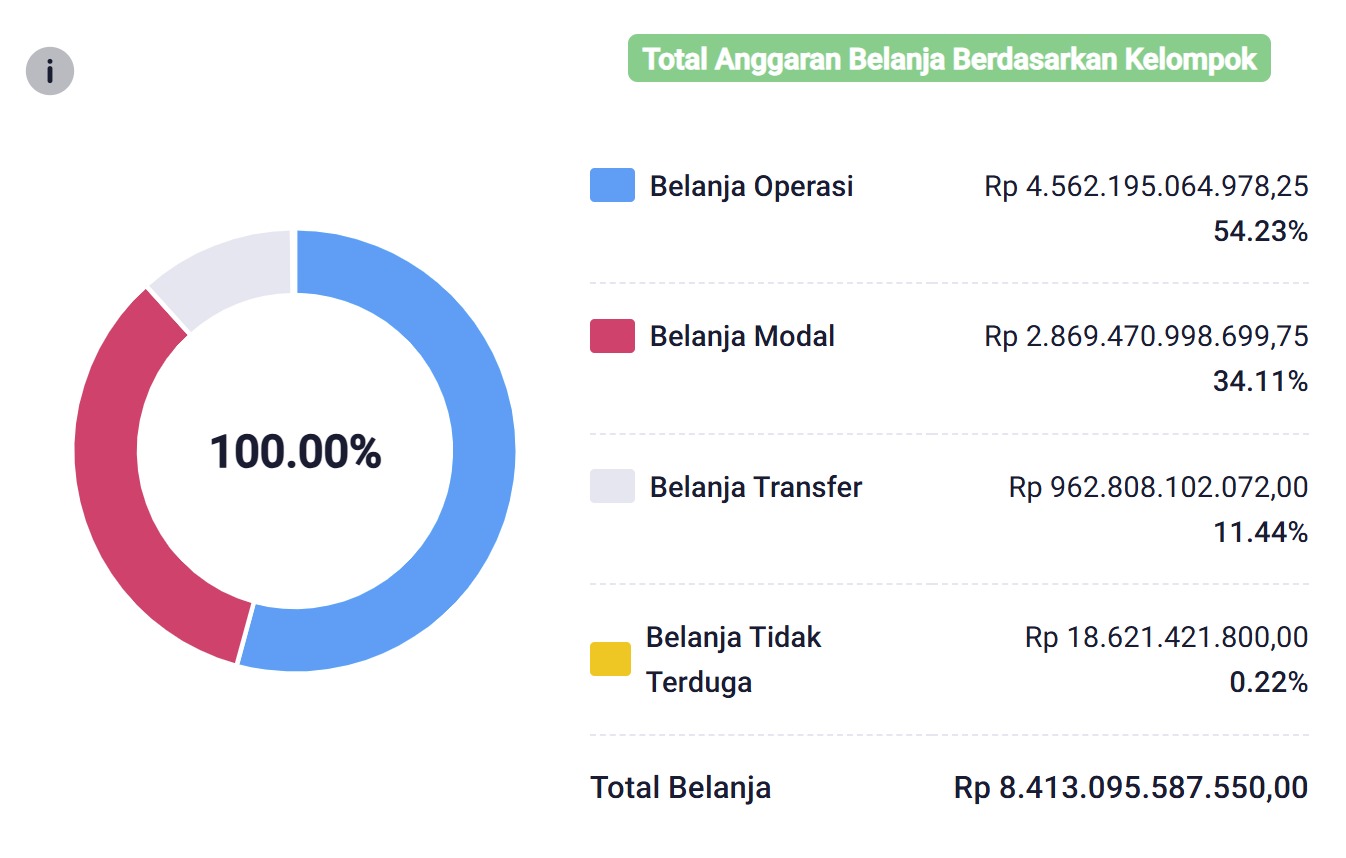Click the Total Anggaran Belanja Berdasarkan Kelompok badge
Viewport: 1346px width, 858px height.
tap(949, 59)
